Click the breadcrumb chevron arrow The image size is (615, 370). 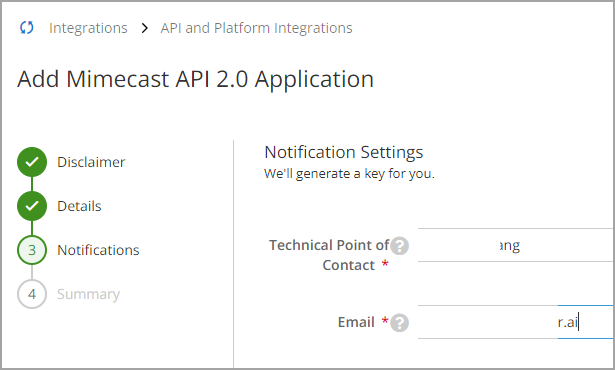click(144, 28)
